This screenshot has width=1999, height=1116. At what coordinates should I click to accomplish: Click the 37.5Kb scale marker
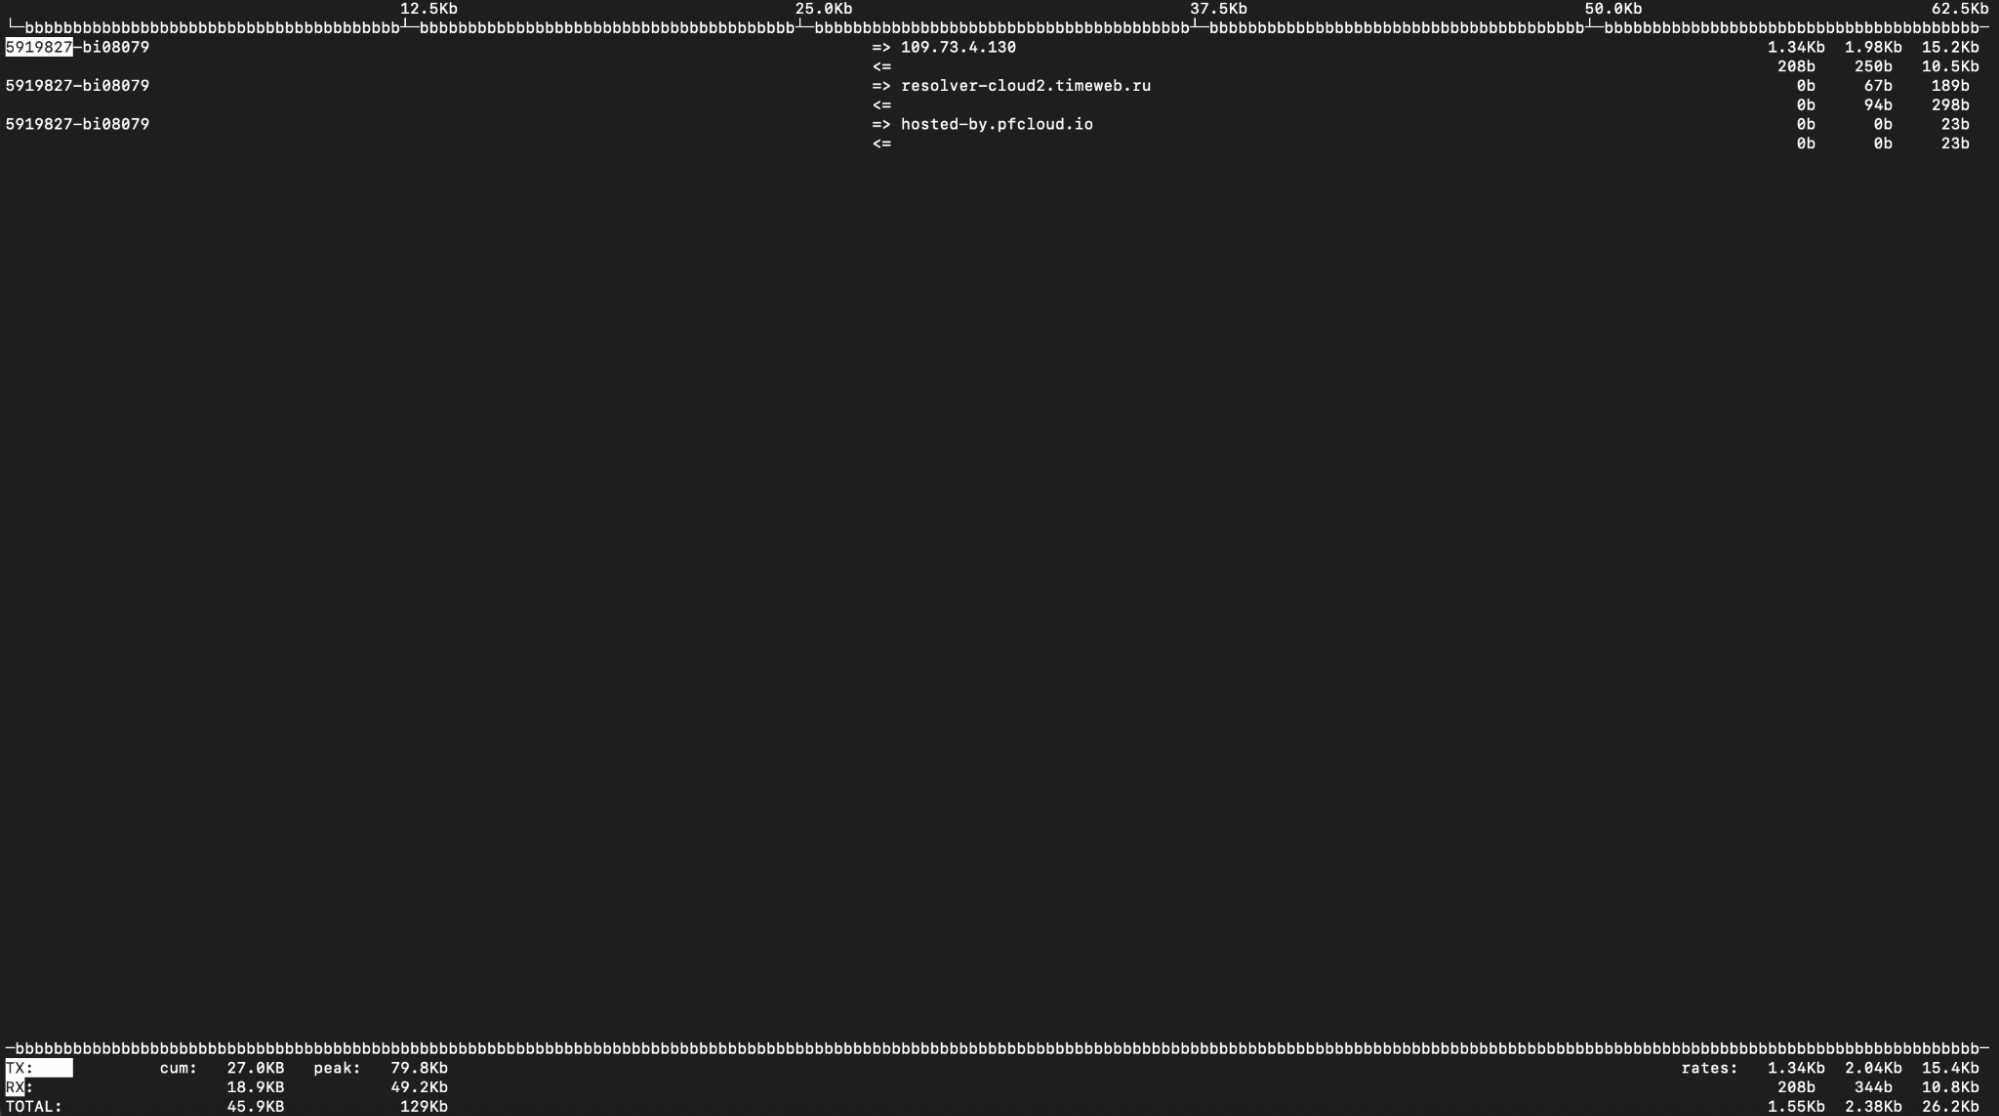click(1217, 9)
